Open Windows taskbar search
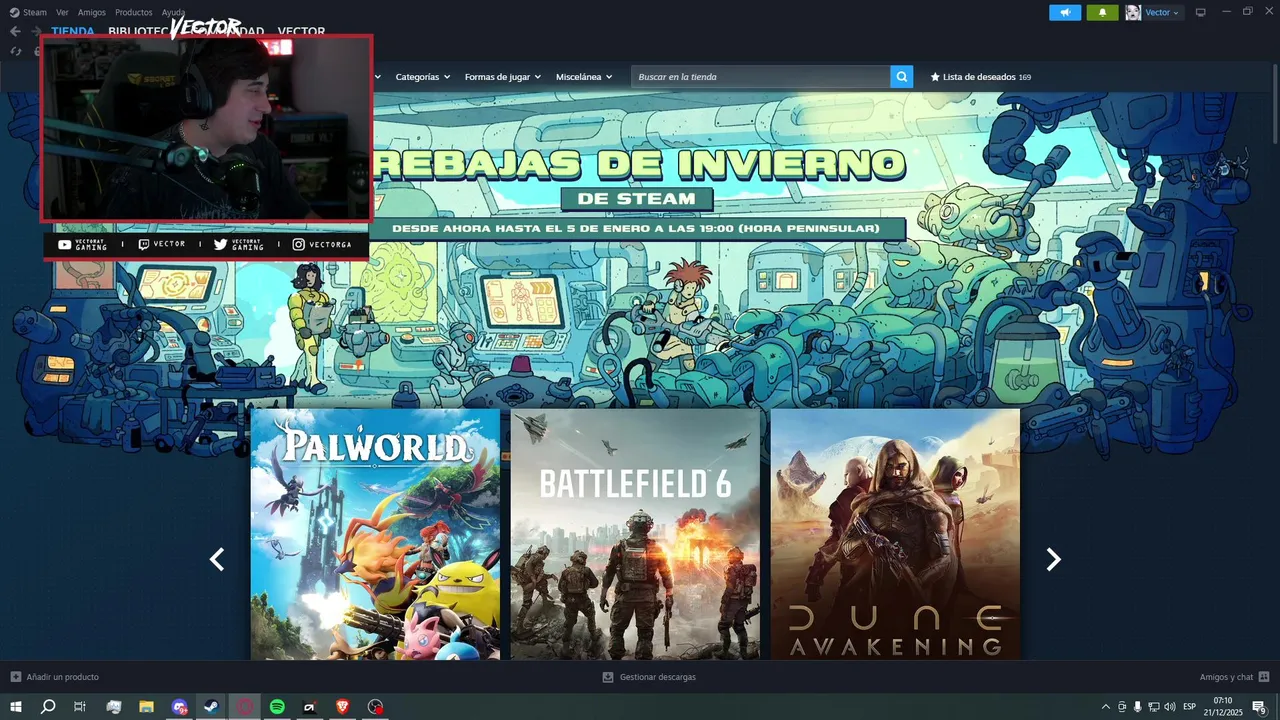 point(48,707)
